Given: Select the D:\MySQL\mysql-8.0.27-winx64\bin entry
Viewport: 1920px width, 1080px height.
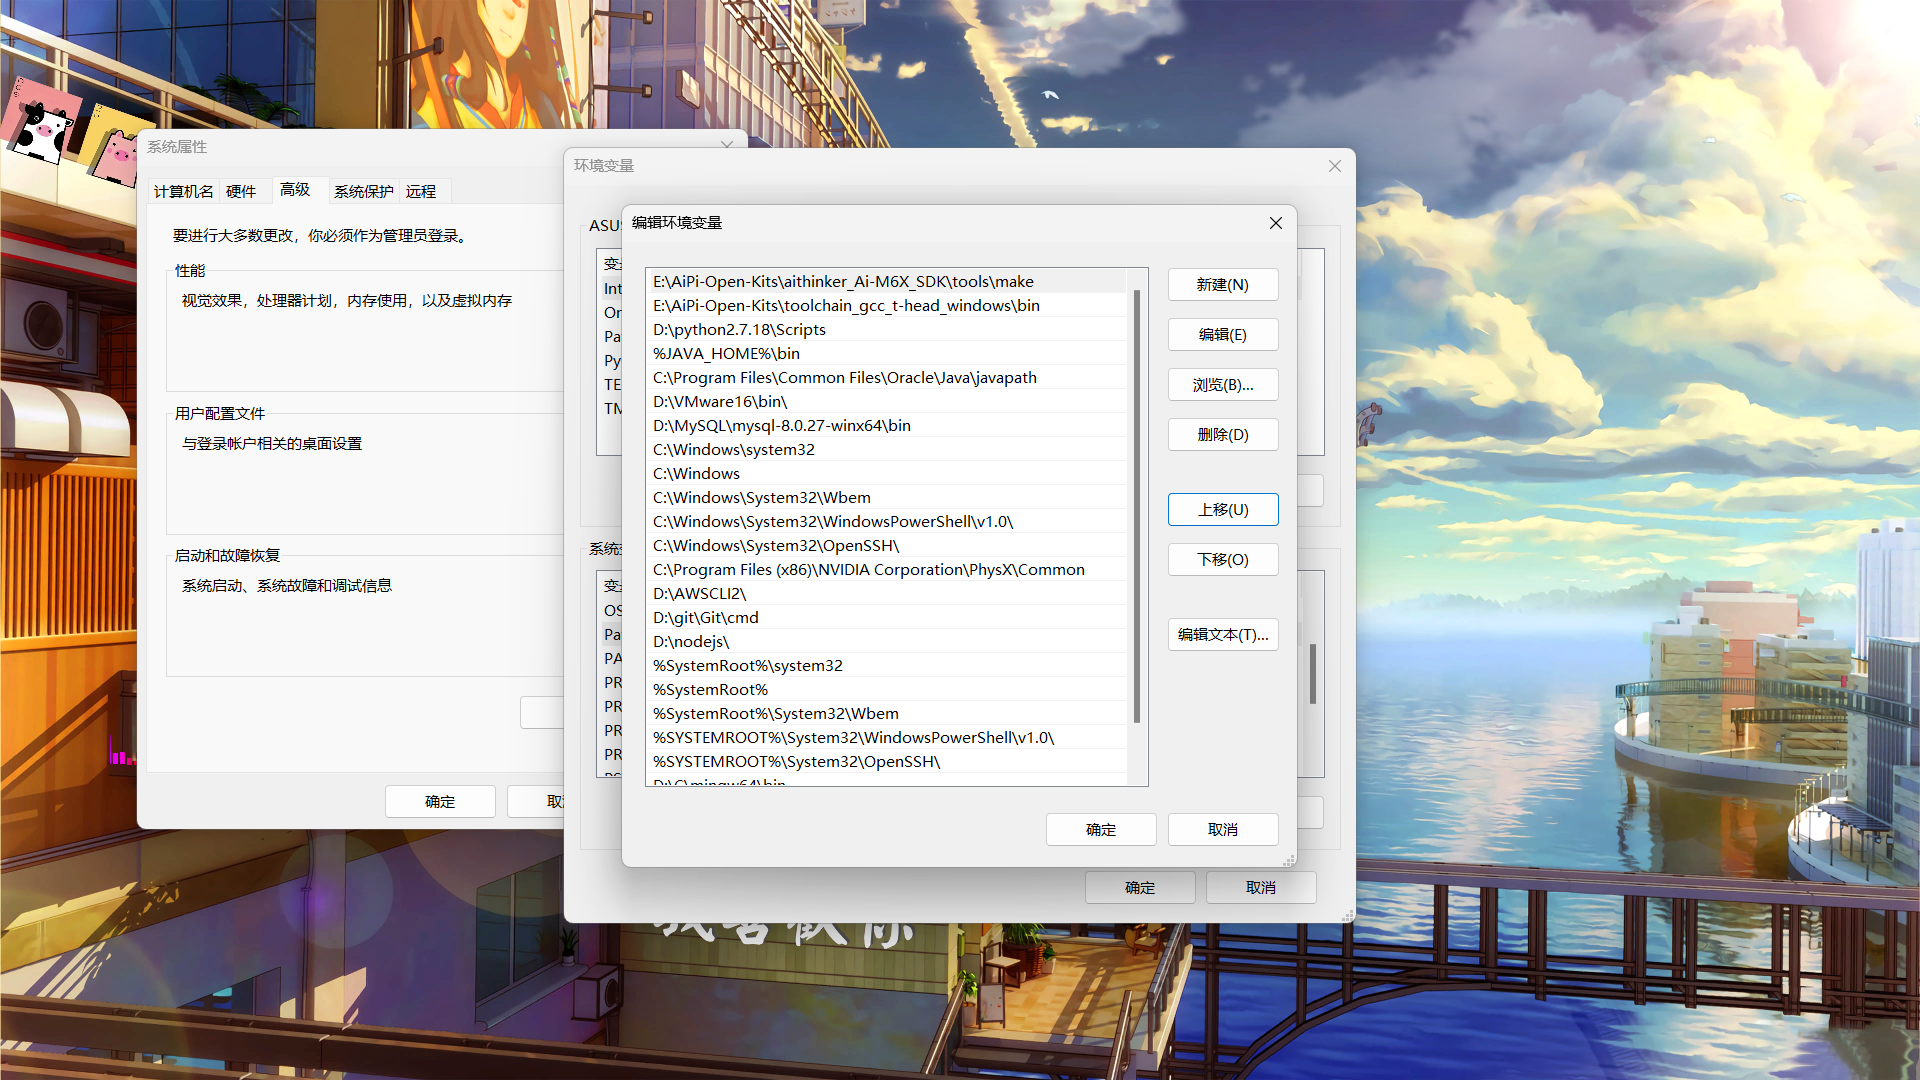Looking at the screenshot, I should [886, 426].
